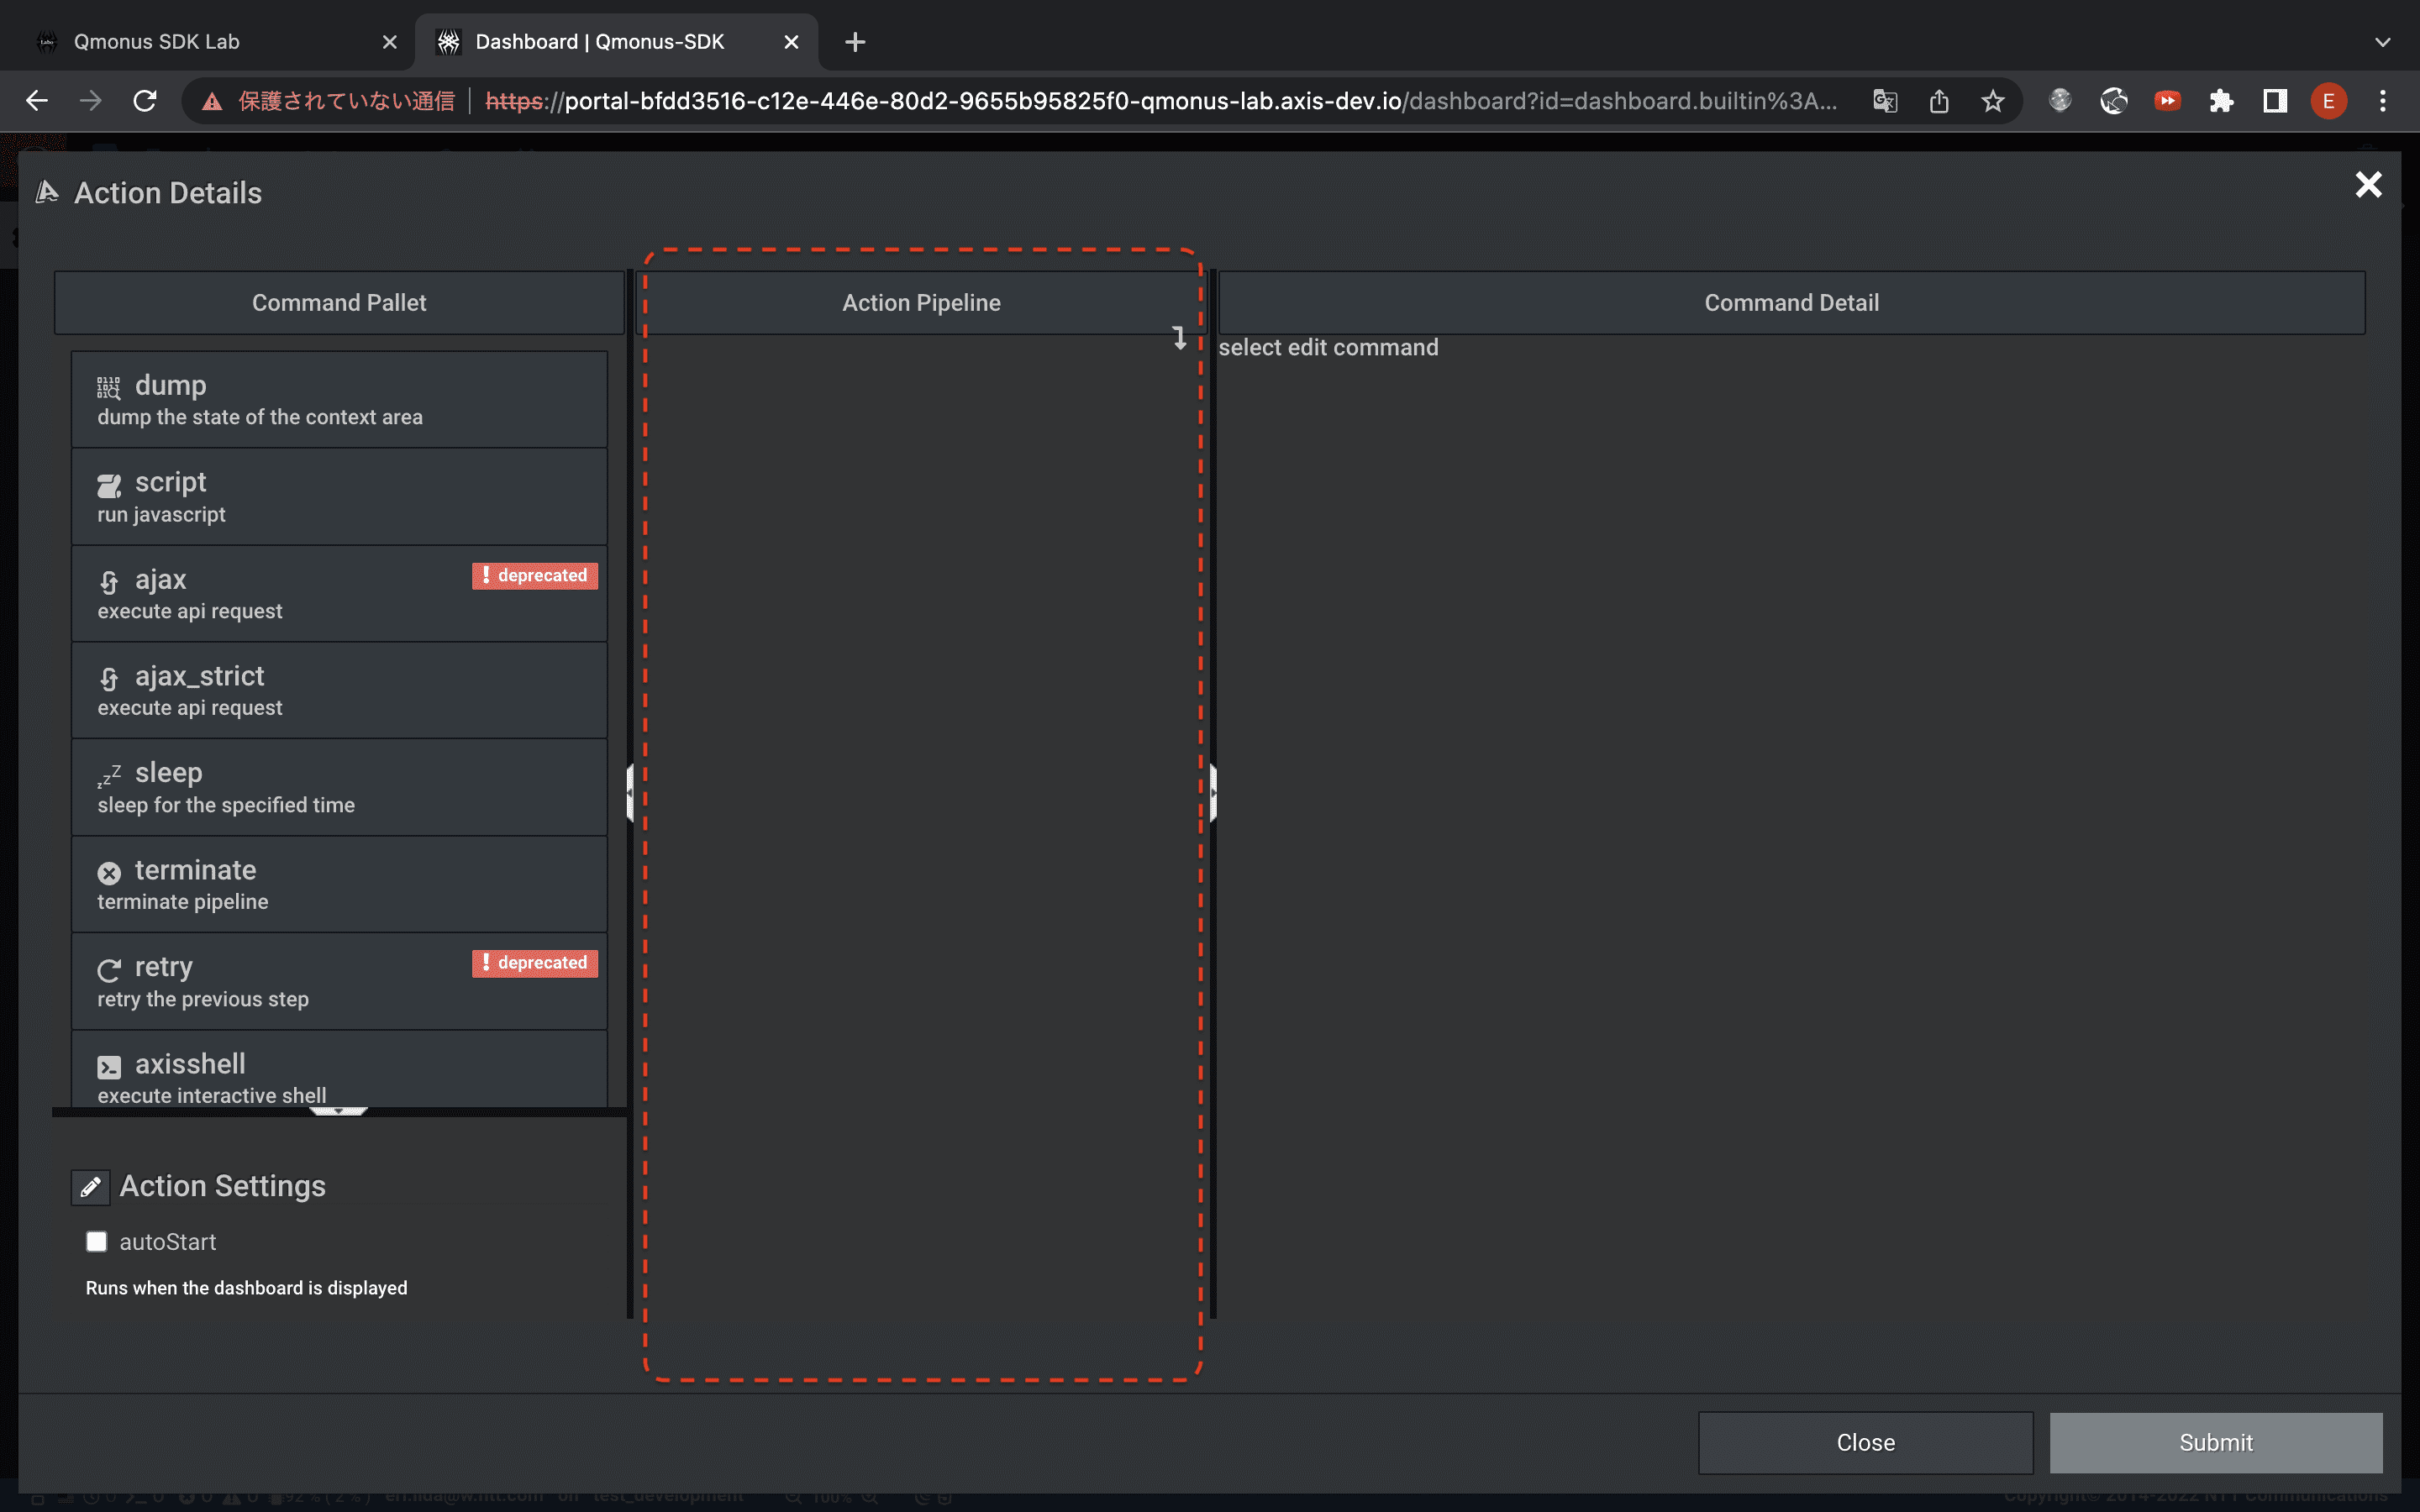Image resolution: width=2420 pixels, height=1512 pixels.
Task: Click the ajax_strict command icon
Action: (109, 679)
